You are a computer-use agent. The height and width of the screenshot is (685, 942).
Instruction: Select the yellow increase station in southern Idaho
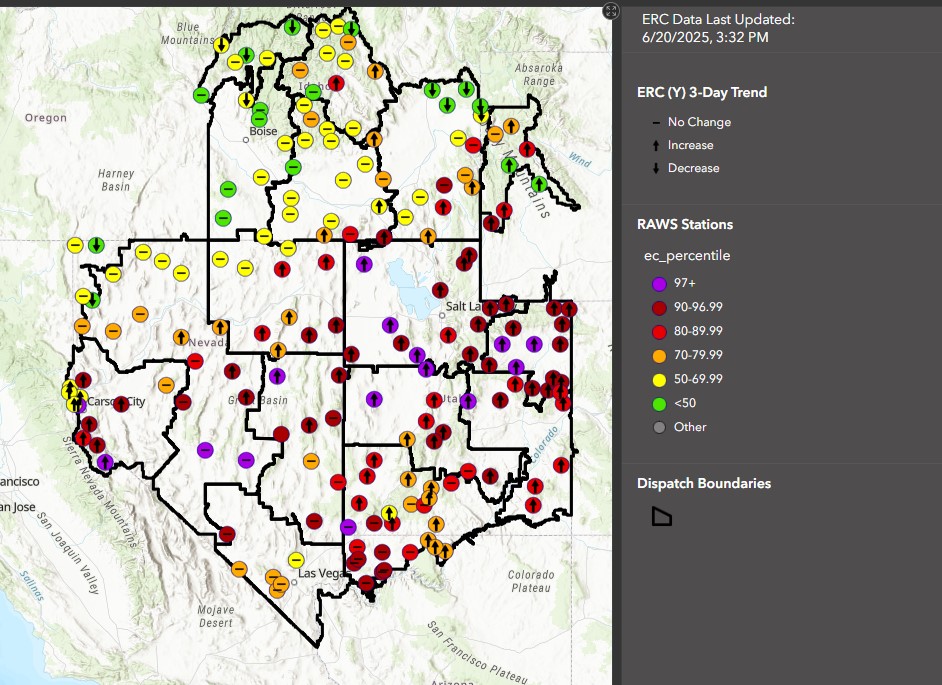coord(378,206)
